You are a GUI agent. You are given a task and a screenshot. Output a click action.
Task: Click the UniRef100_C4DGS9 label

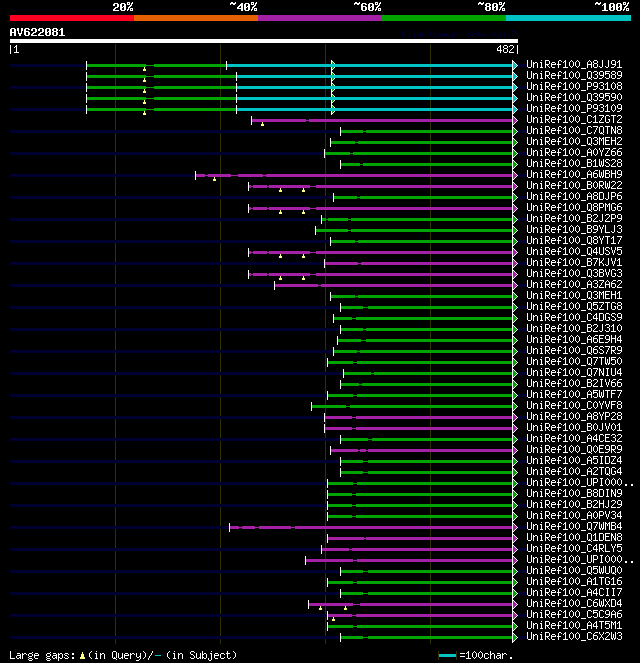[x=574, y=318]
